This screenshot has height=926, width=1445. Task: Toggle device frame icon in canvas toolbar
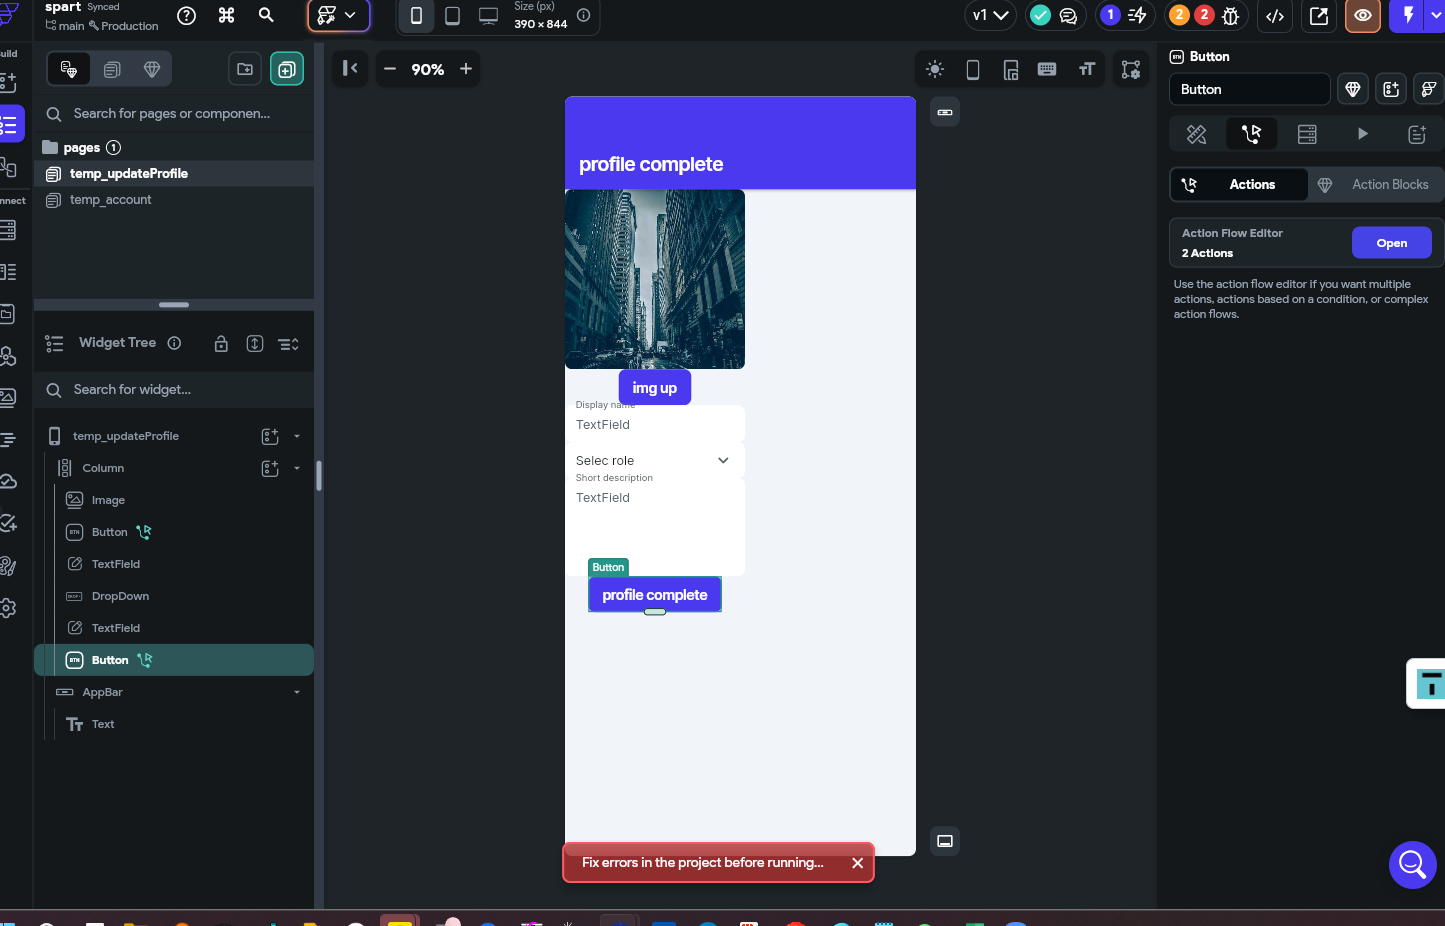coord(973,69)
